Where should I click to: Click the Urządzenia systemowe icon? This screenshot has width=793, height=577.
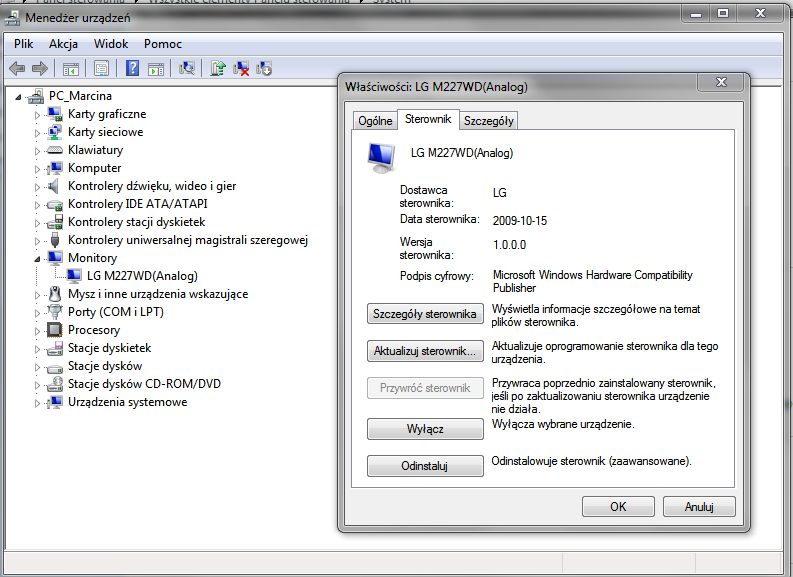pyautogui.click(x=55, y=402)
